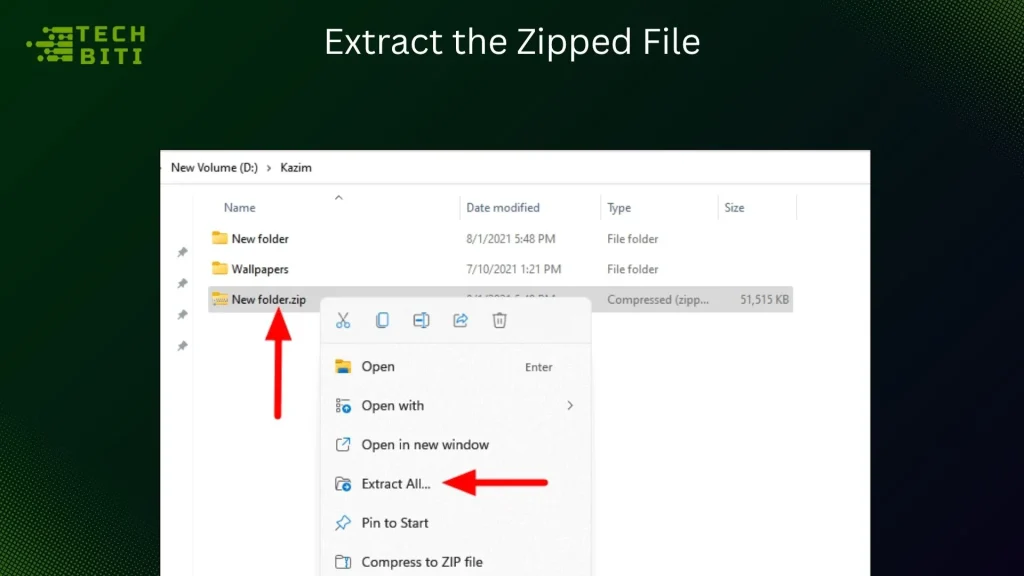
Task: Toggle sort order via the Name column chevron
Action: coord(339,198)
